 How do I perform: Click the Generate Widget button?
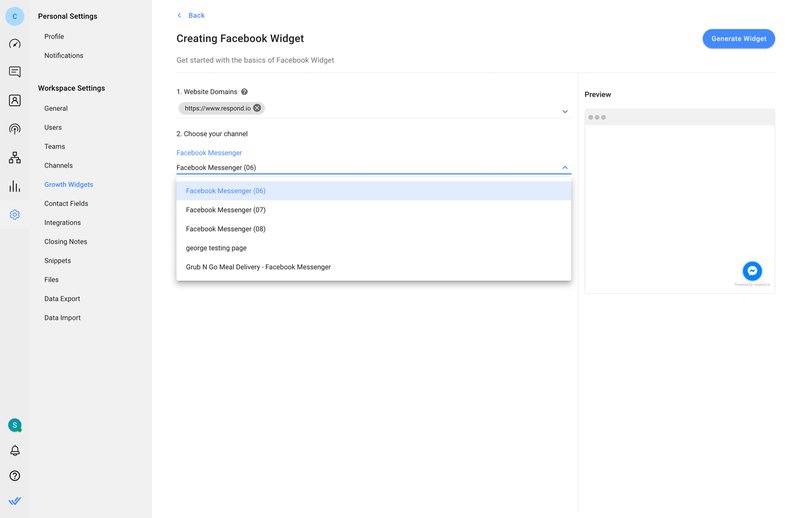tap(738, 39)
